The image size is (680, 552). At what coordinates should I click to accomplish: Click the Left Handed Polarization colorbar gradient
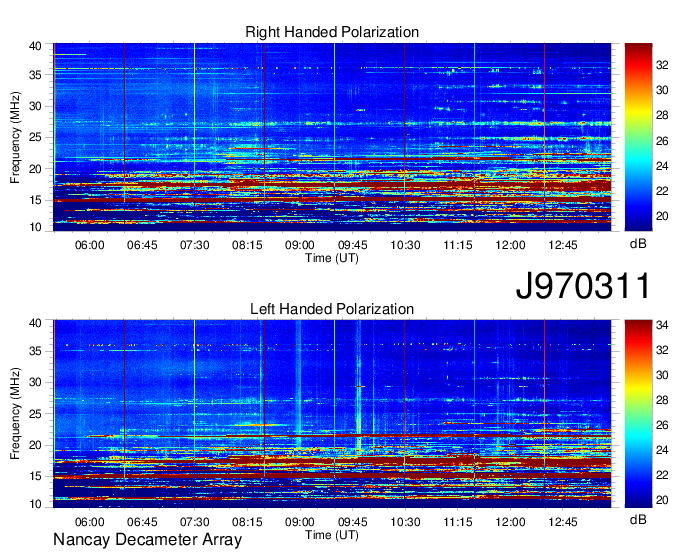point(638,414)
